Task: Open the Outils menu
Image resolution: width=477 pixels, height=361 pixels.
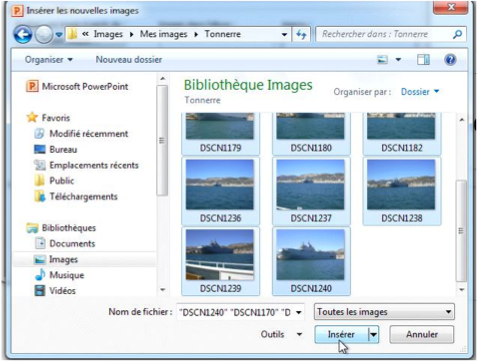Action: click(x=281, y=334)
